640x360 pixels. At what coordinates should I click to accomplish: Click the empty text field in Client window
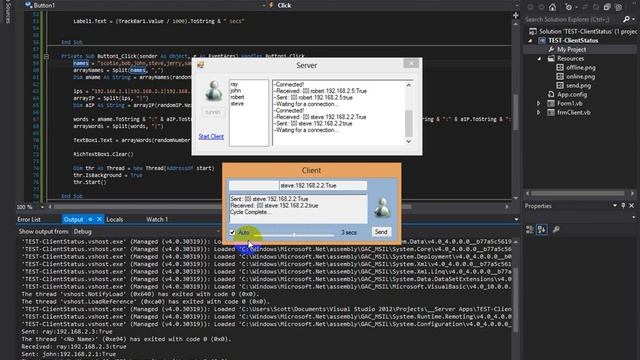(253, 185)
